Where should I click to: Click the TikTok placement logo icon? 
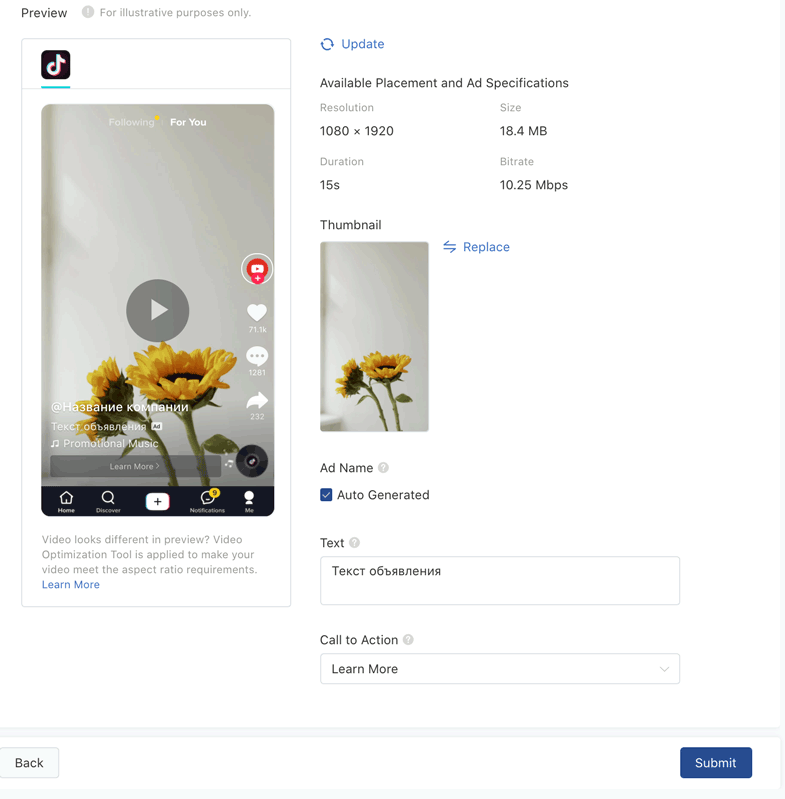pyautogui.click(x=56, y=65)
